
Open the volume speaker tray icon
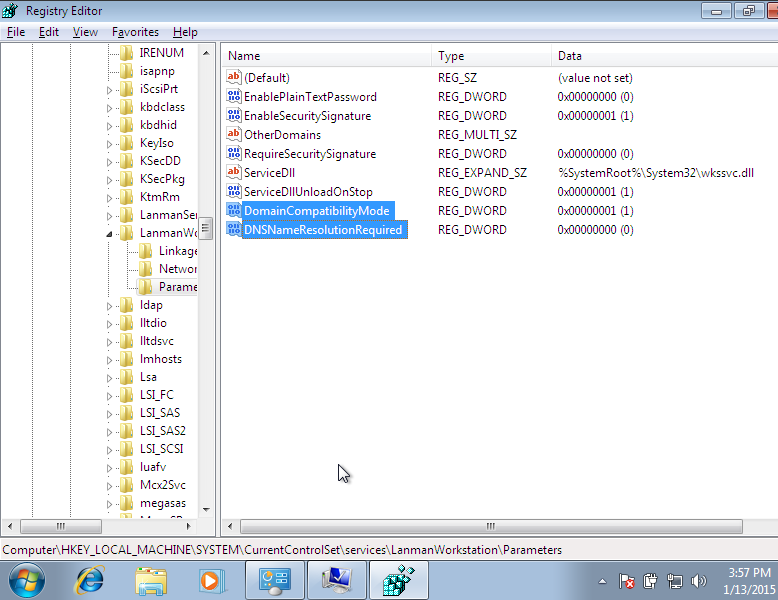(x=699, y=581)
